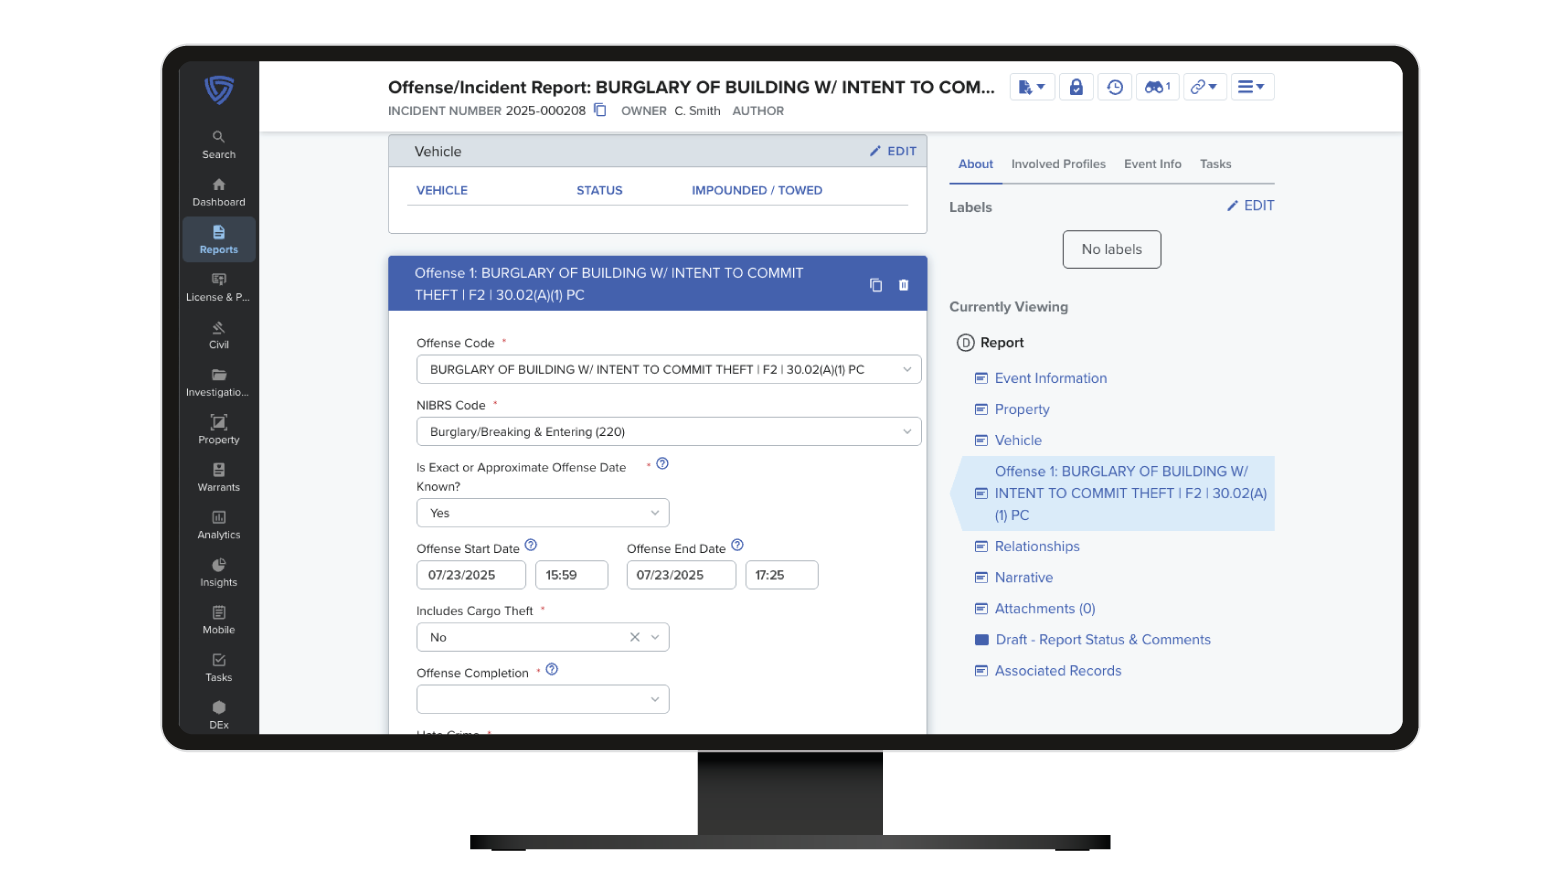
Task: Open Search from the sidebar
Action: pos(219,144)
